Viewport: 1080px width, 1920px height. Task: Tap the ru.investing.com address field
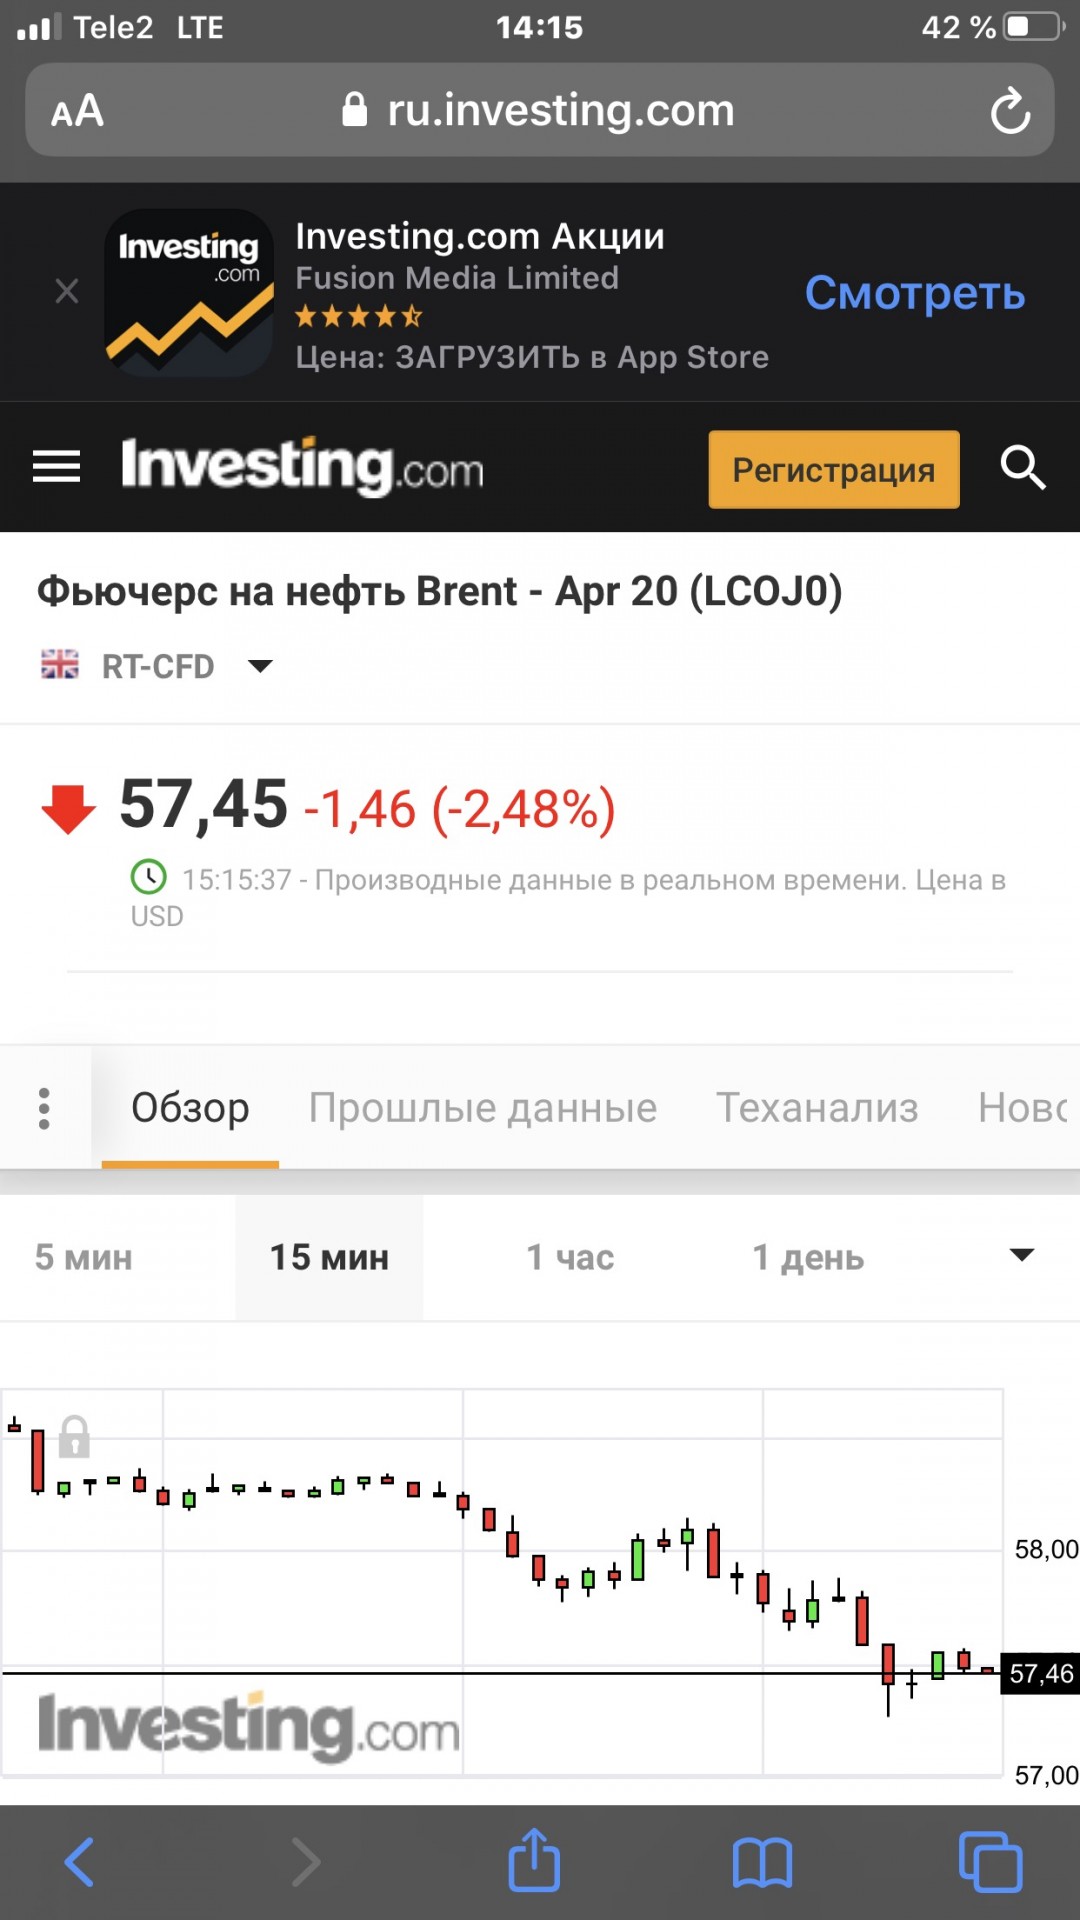pyautogui.click(x=540, y=110)
